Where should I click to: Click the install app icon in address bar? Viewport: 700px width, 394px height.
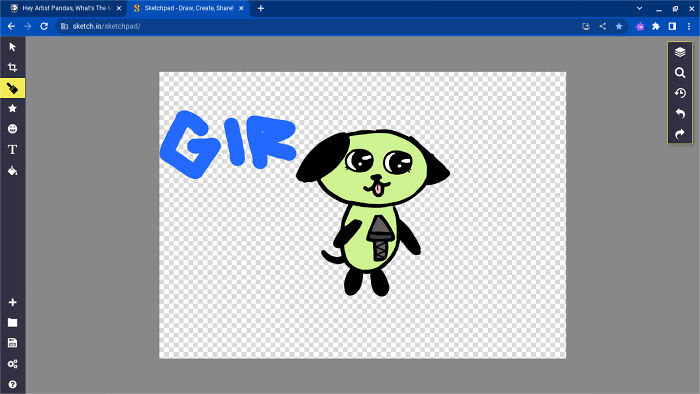586,26
